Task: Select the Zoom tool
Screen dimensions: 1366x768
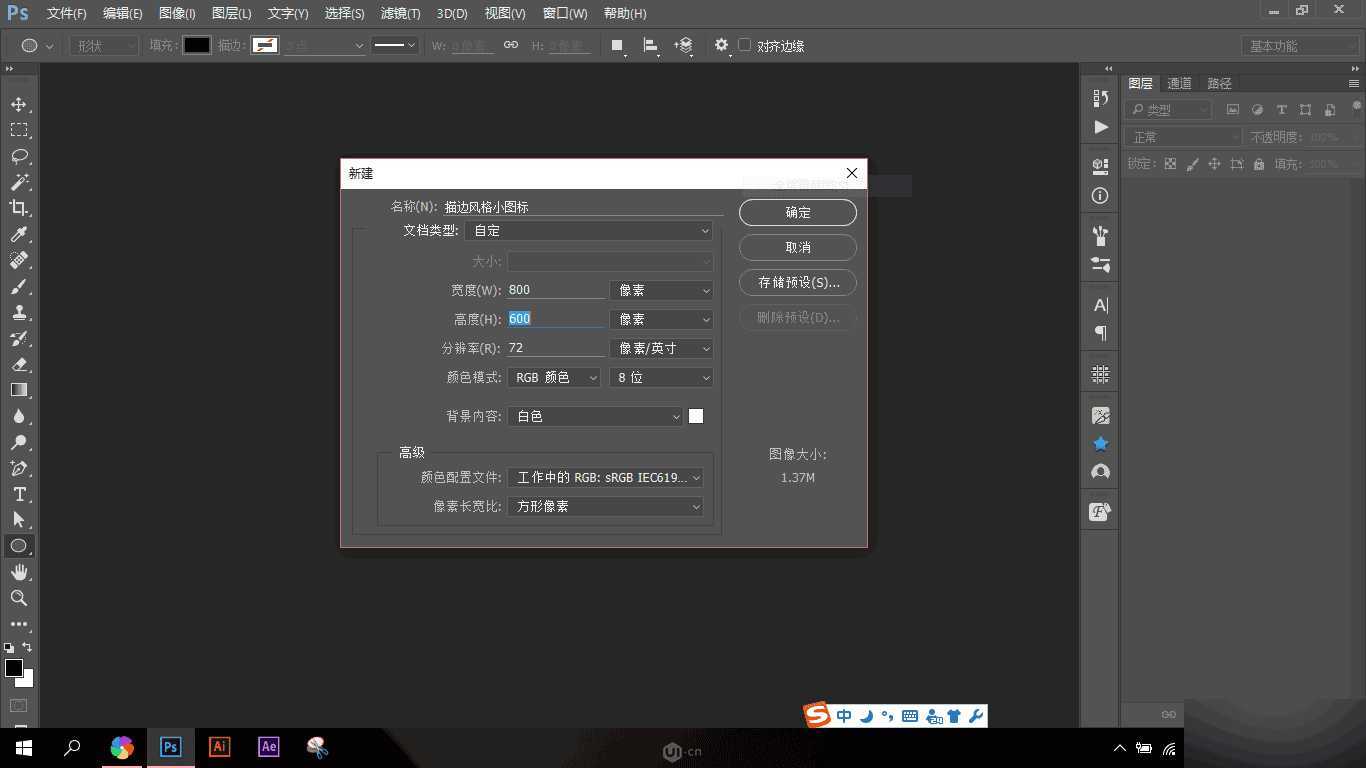Action: tap(20, 598)
